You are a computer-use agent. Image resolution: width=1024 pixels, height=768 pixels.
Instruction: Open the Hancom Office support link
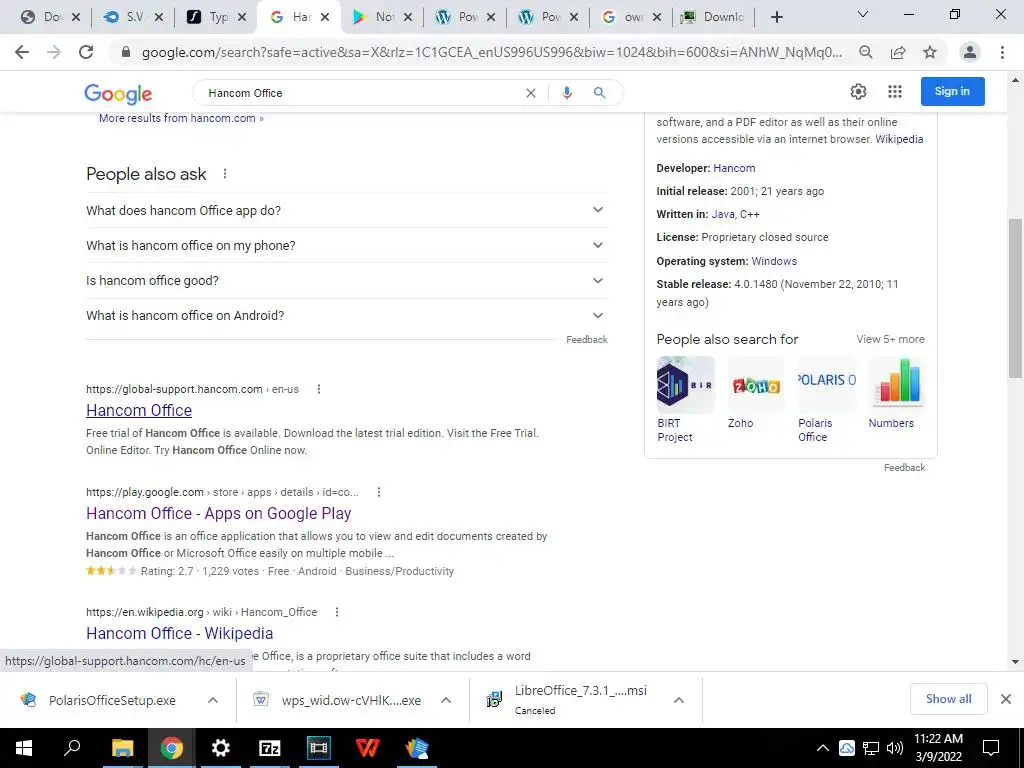[x=139, y=410]
